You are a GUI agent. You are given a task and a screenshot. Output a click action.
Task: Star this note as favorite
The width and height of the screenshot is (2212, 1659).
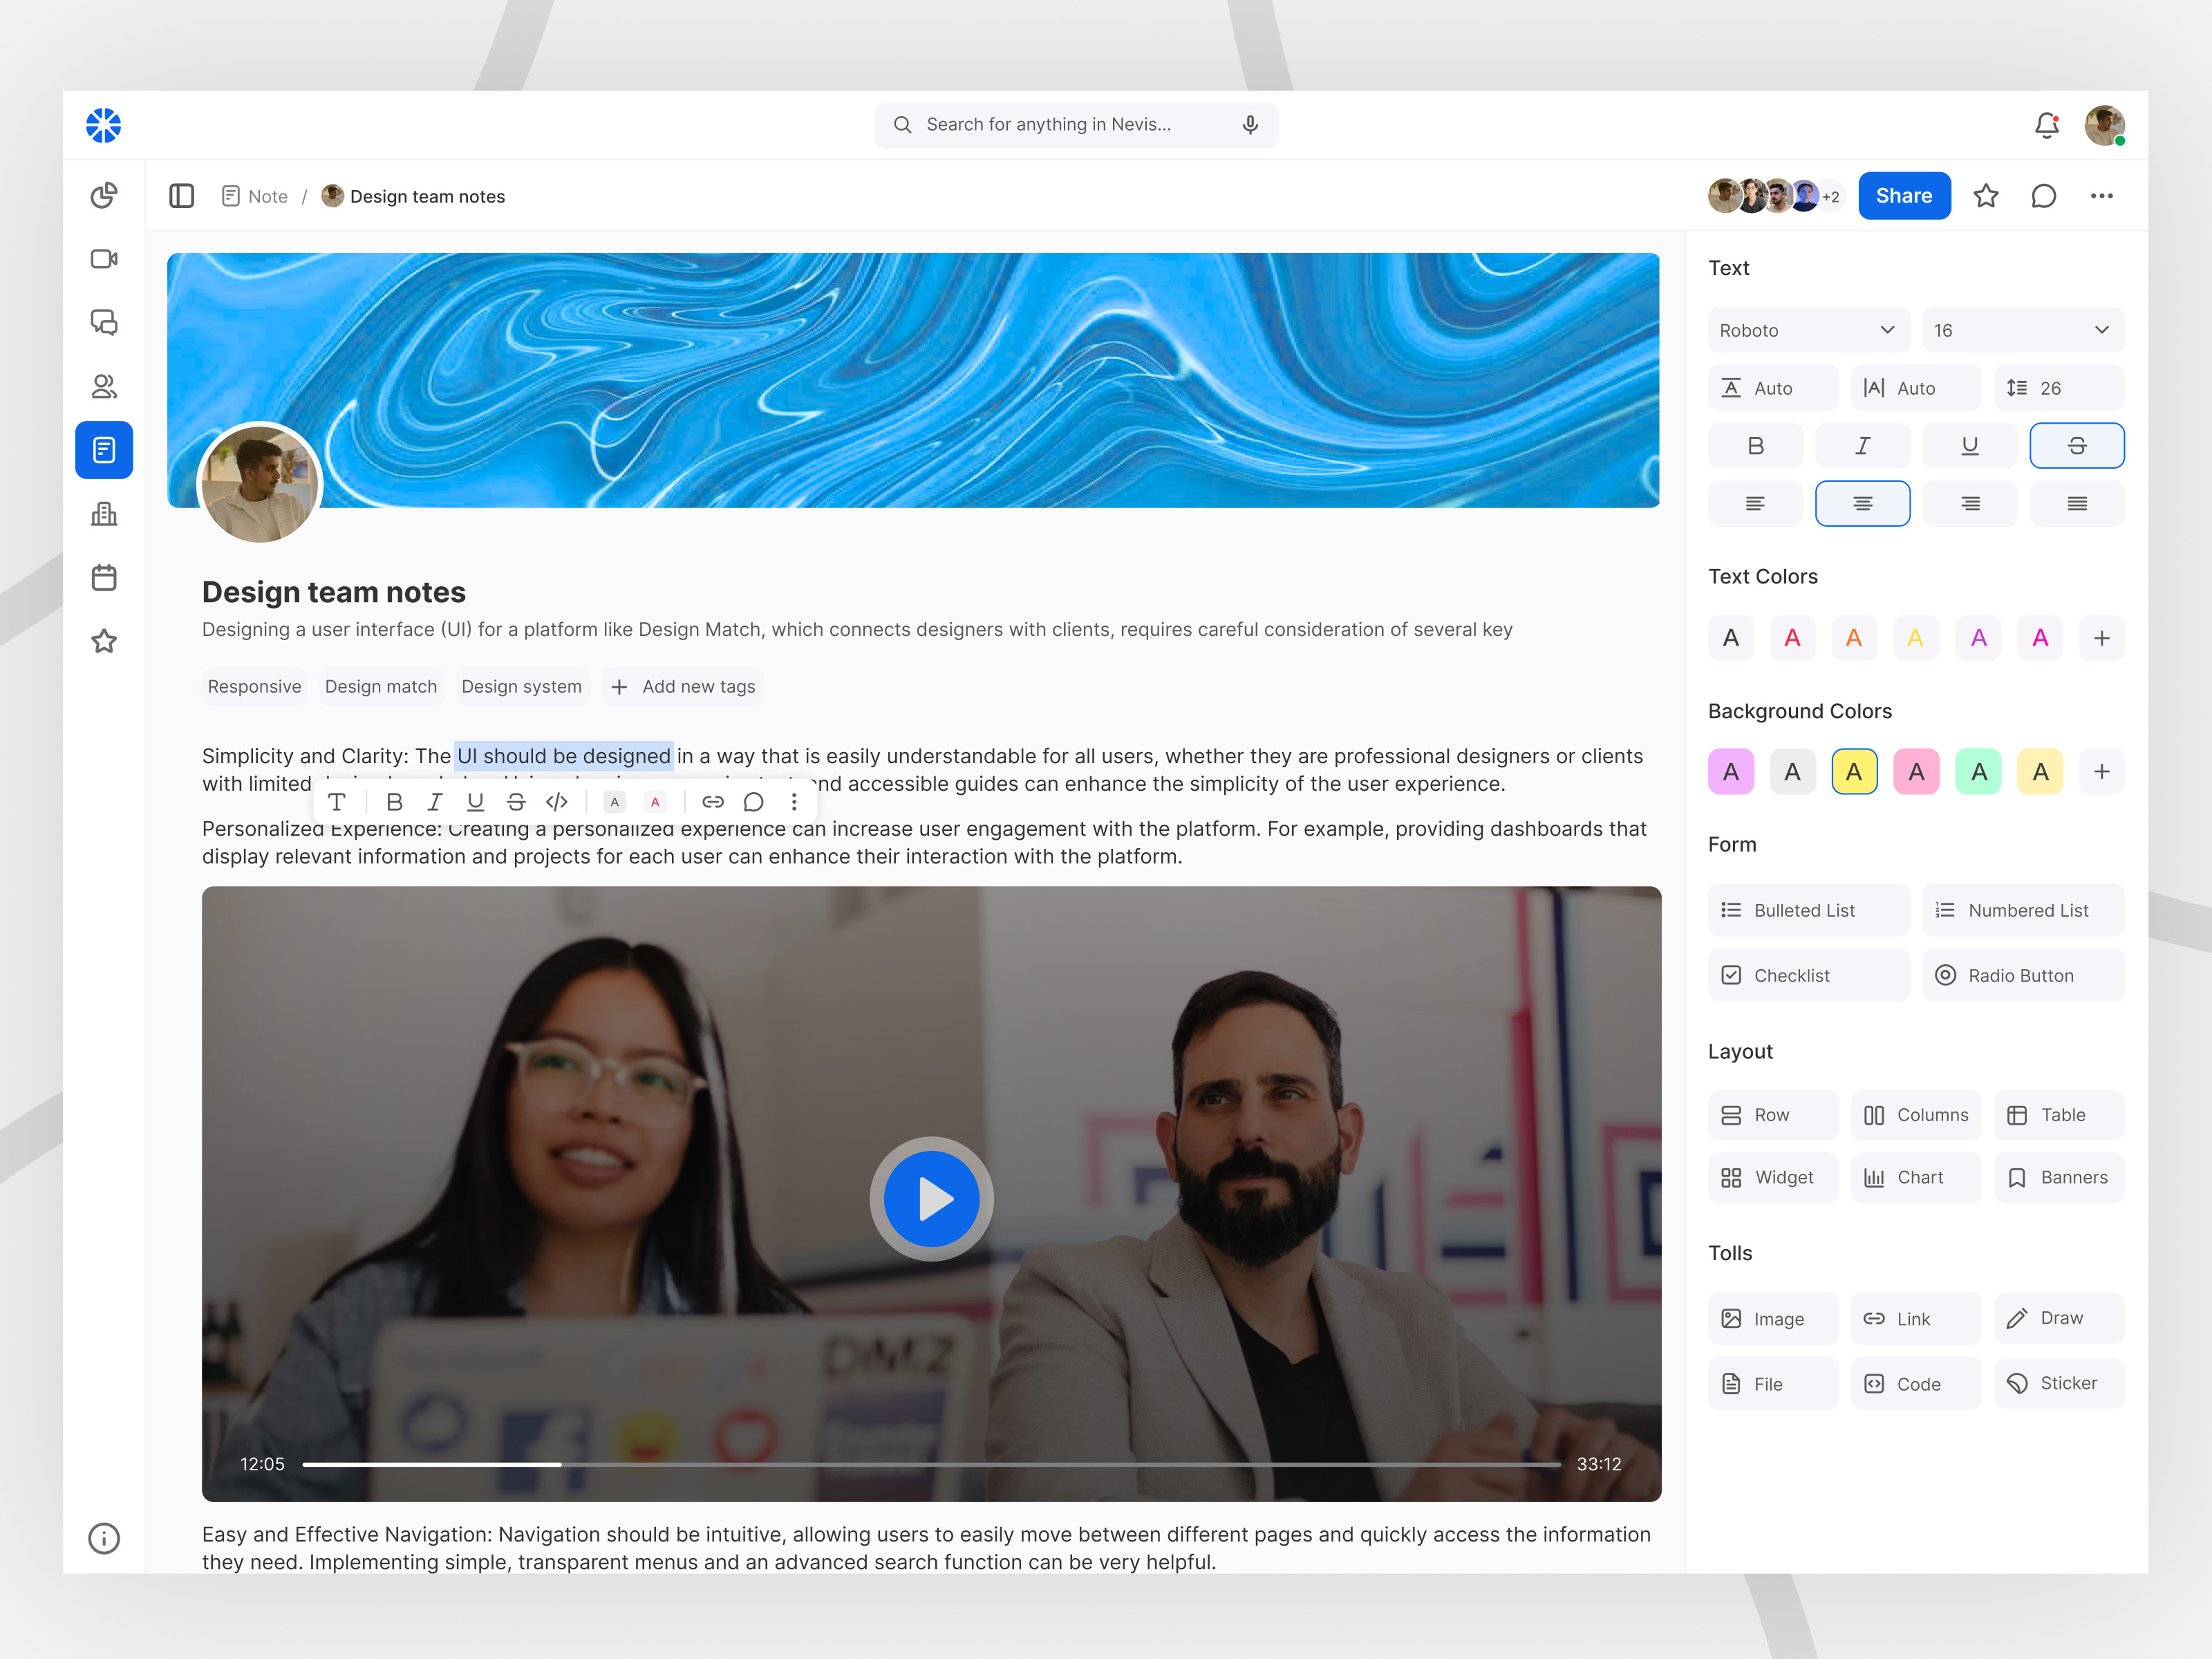coord(1985,196)
